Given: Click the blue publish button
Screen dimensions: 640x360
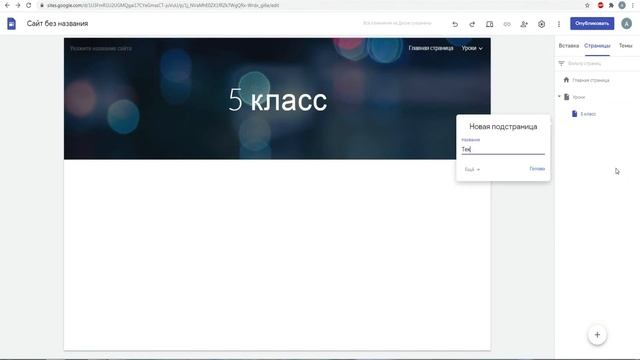Looking at the screenshot, I should [592, 23].
